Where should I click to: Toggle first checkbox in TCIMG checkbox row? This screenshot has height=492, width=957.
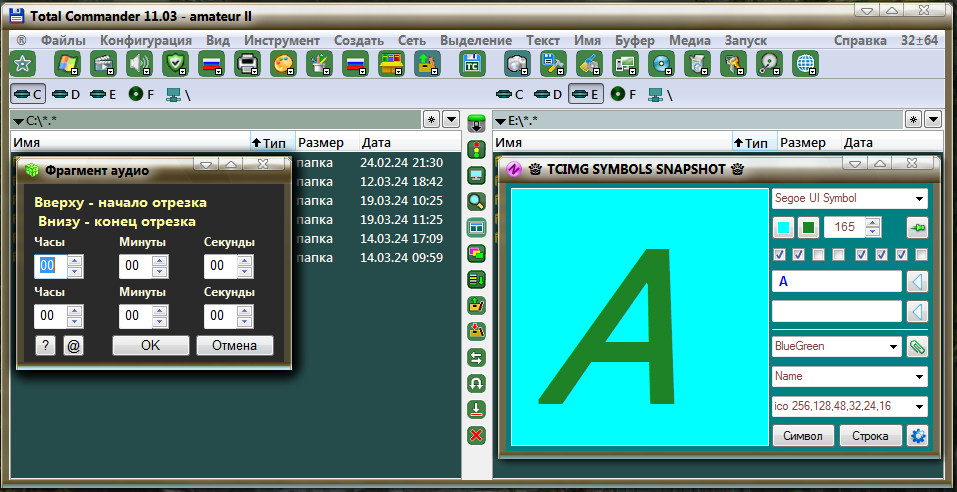(779, 255)
